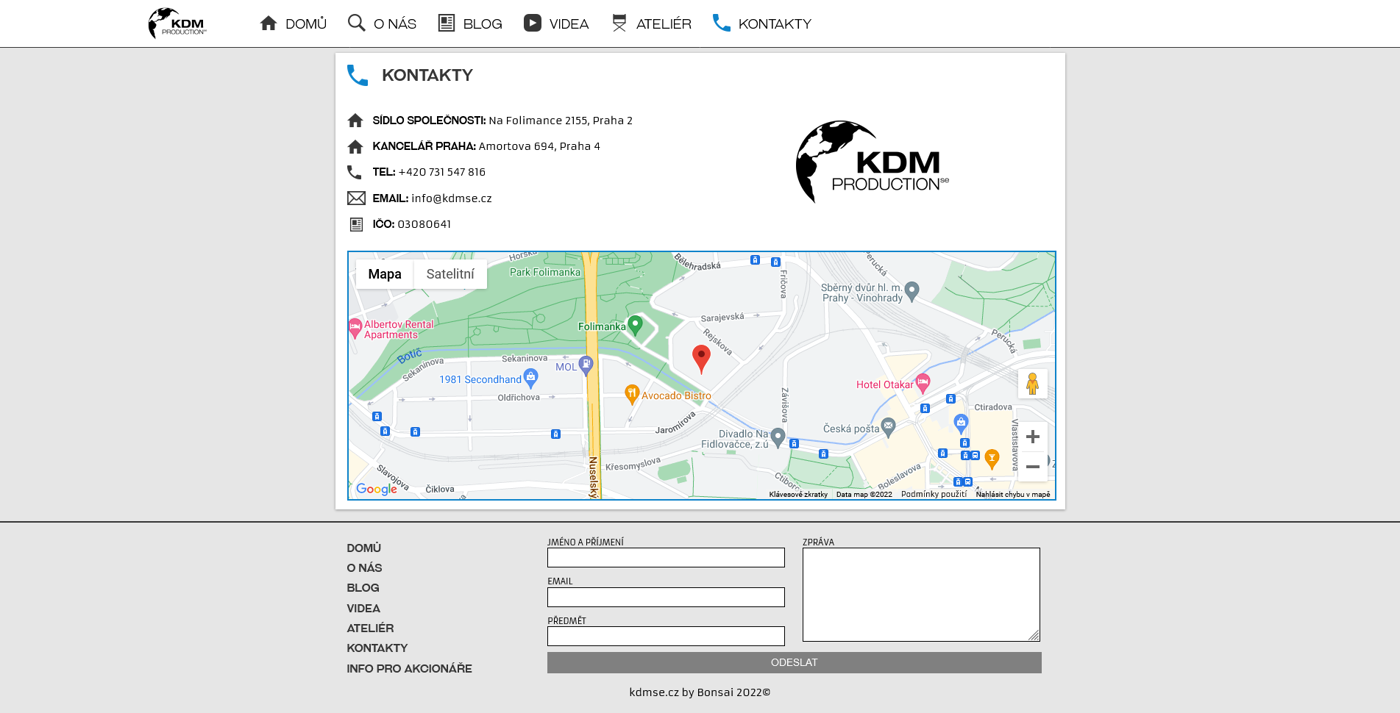Zoom out on the map
Screen dimensions: 1400x713
click(x=1032, y=467)
